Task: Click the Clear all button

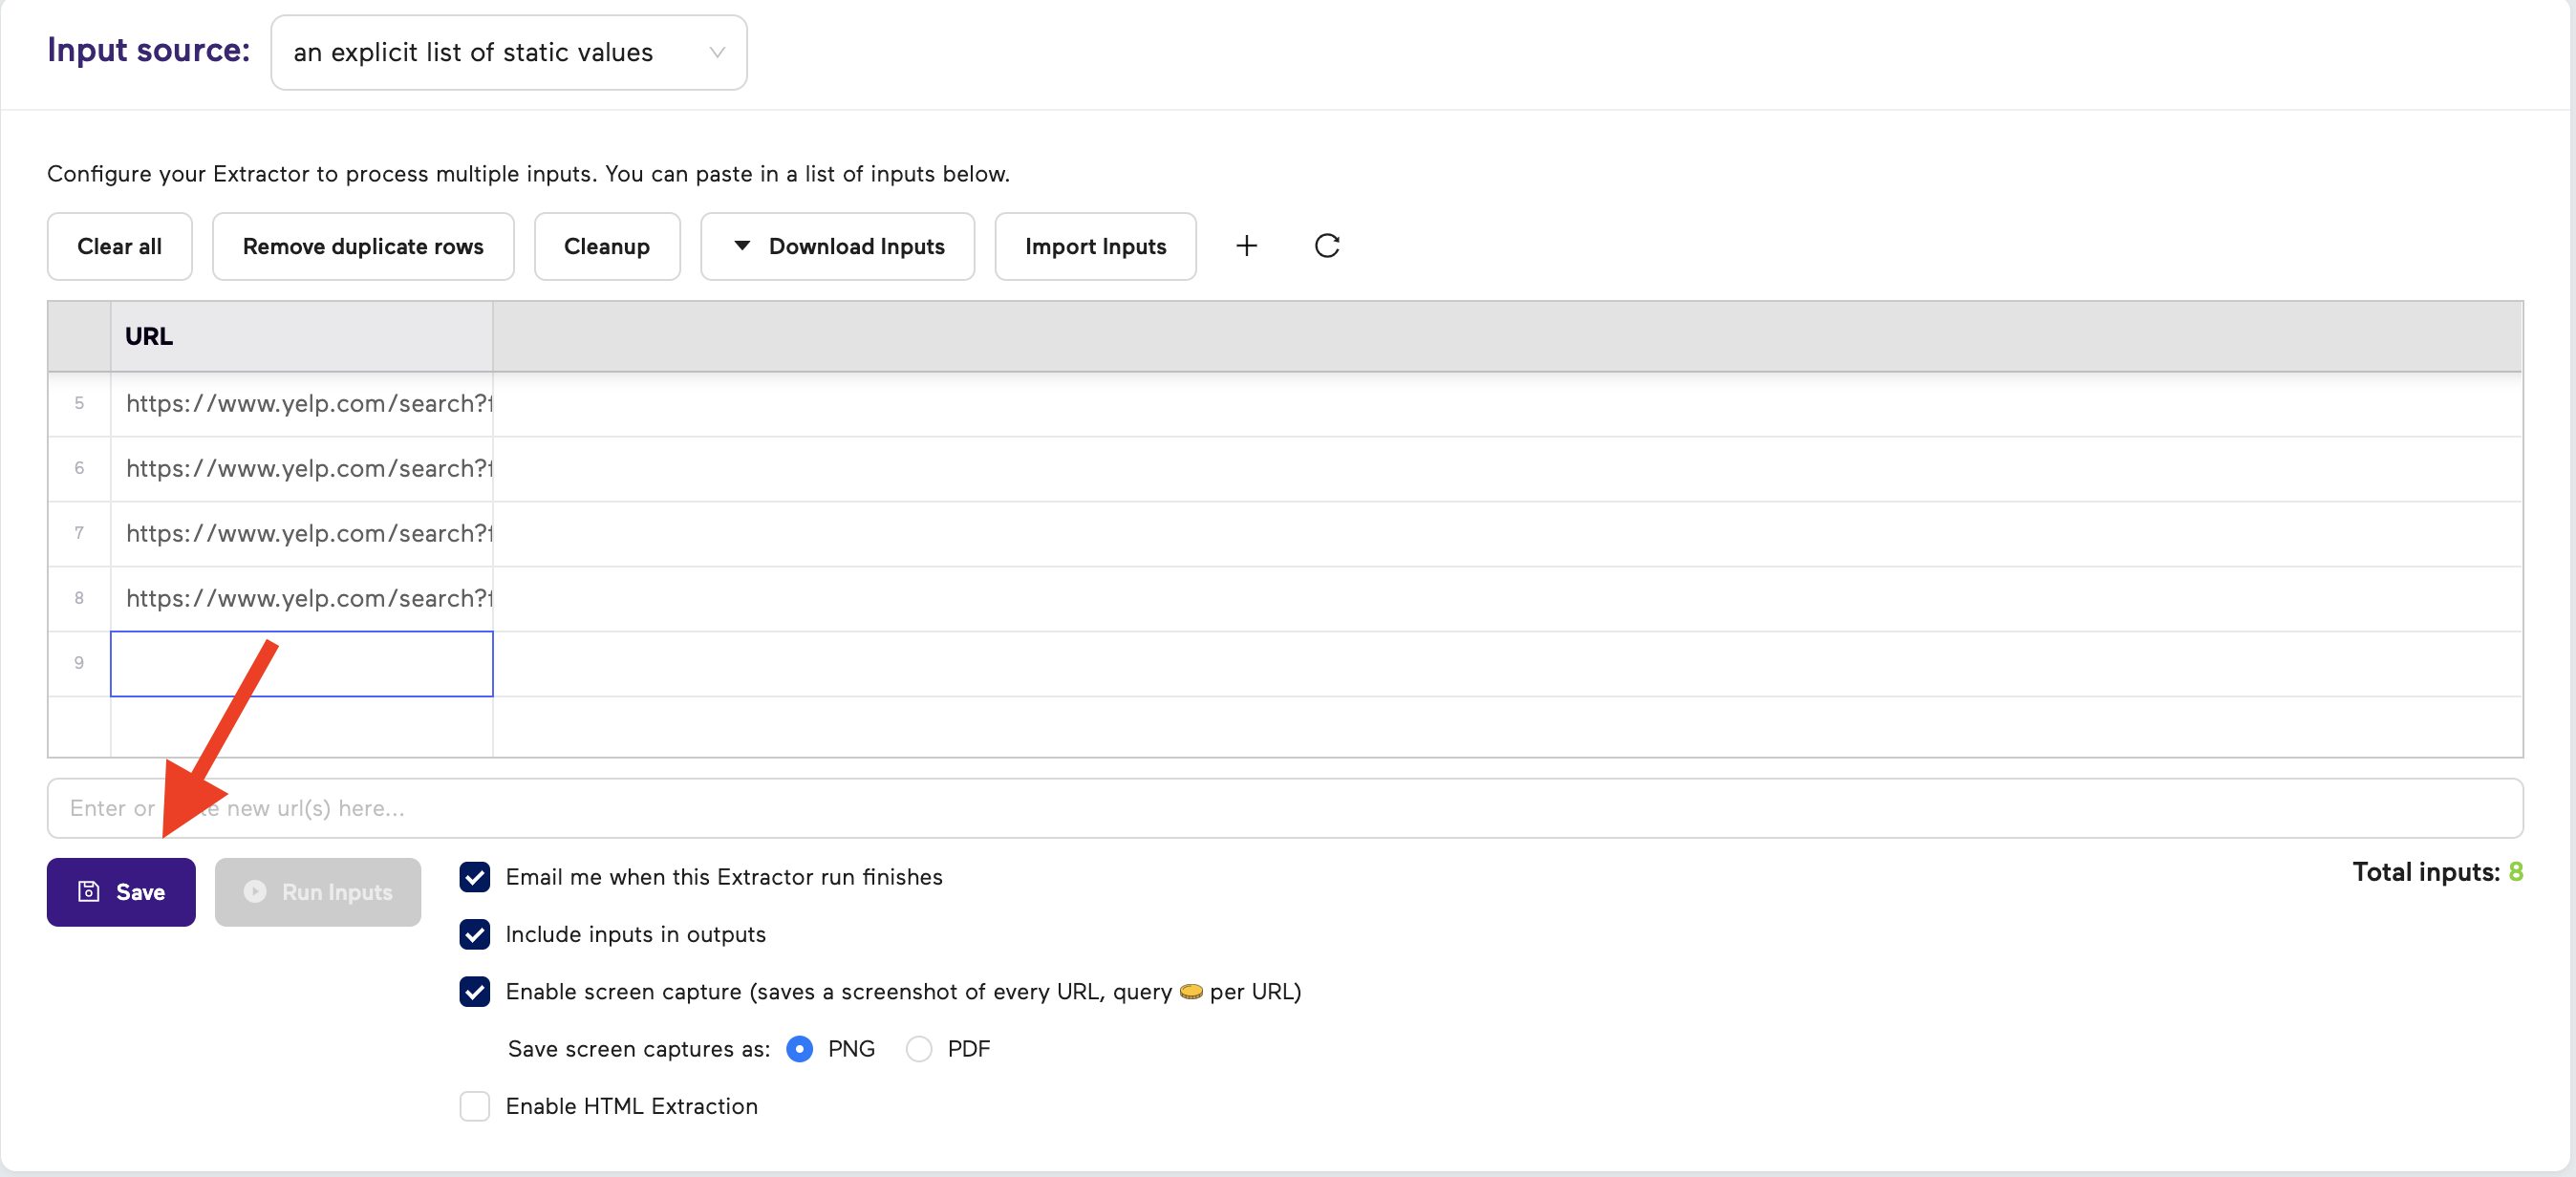Action: pos(119,246)
